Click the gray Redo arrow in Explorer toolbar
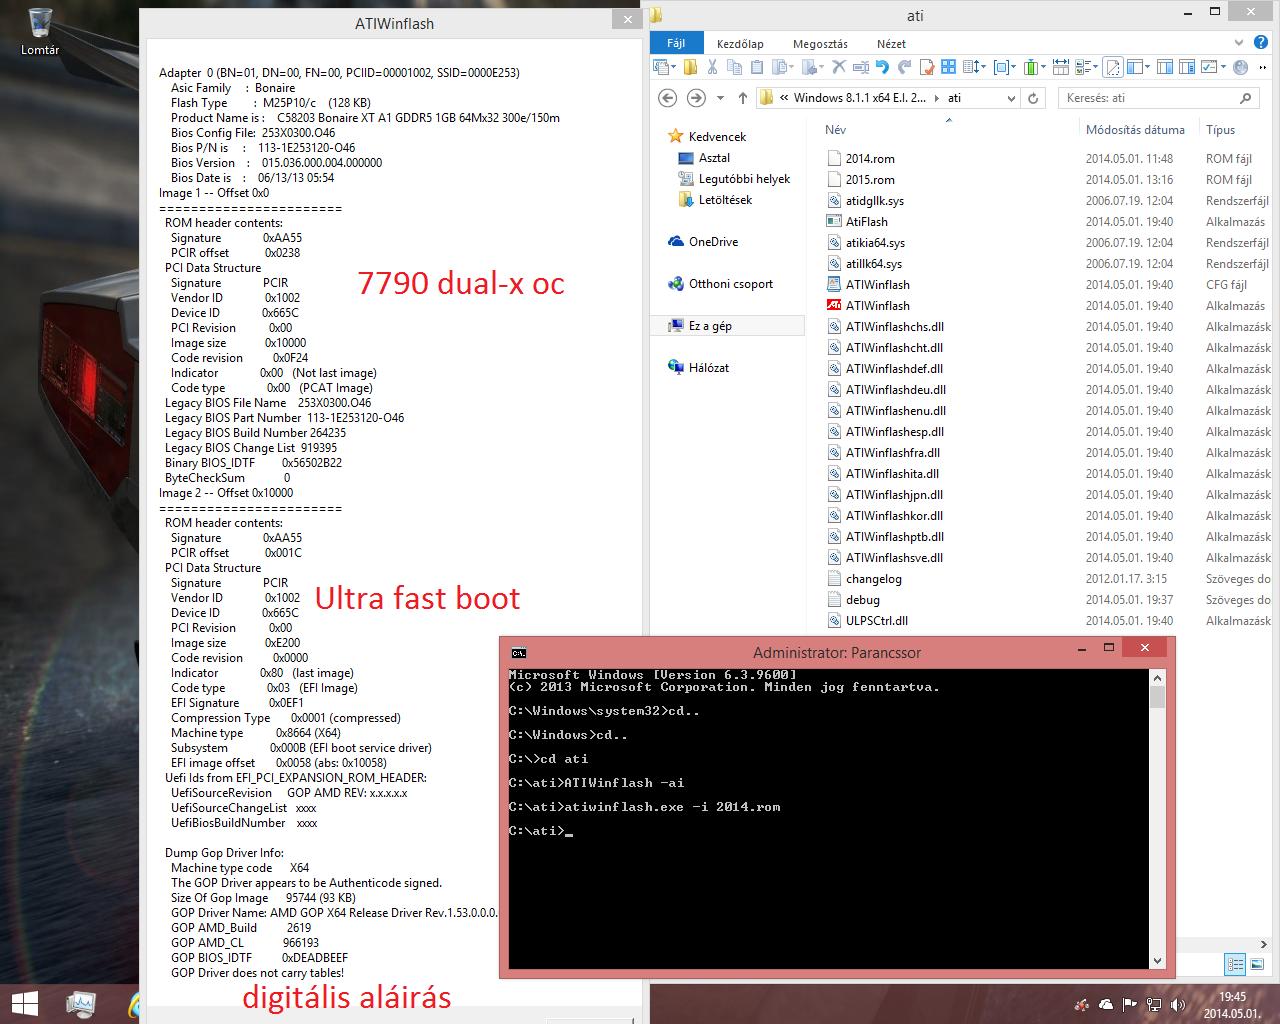The width and height of the screenshot is (1280, 1024). click(904, 67)
